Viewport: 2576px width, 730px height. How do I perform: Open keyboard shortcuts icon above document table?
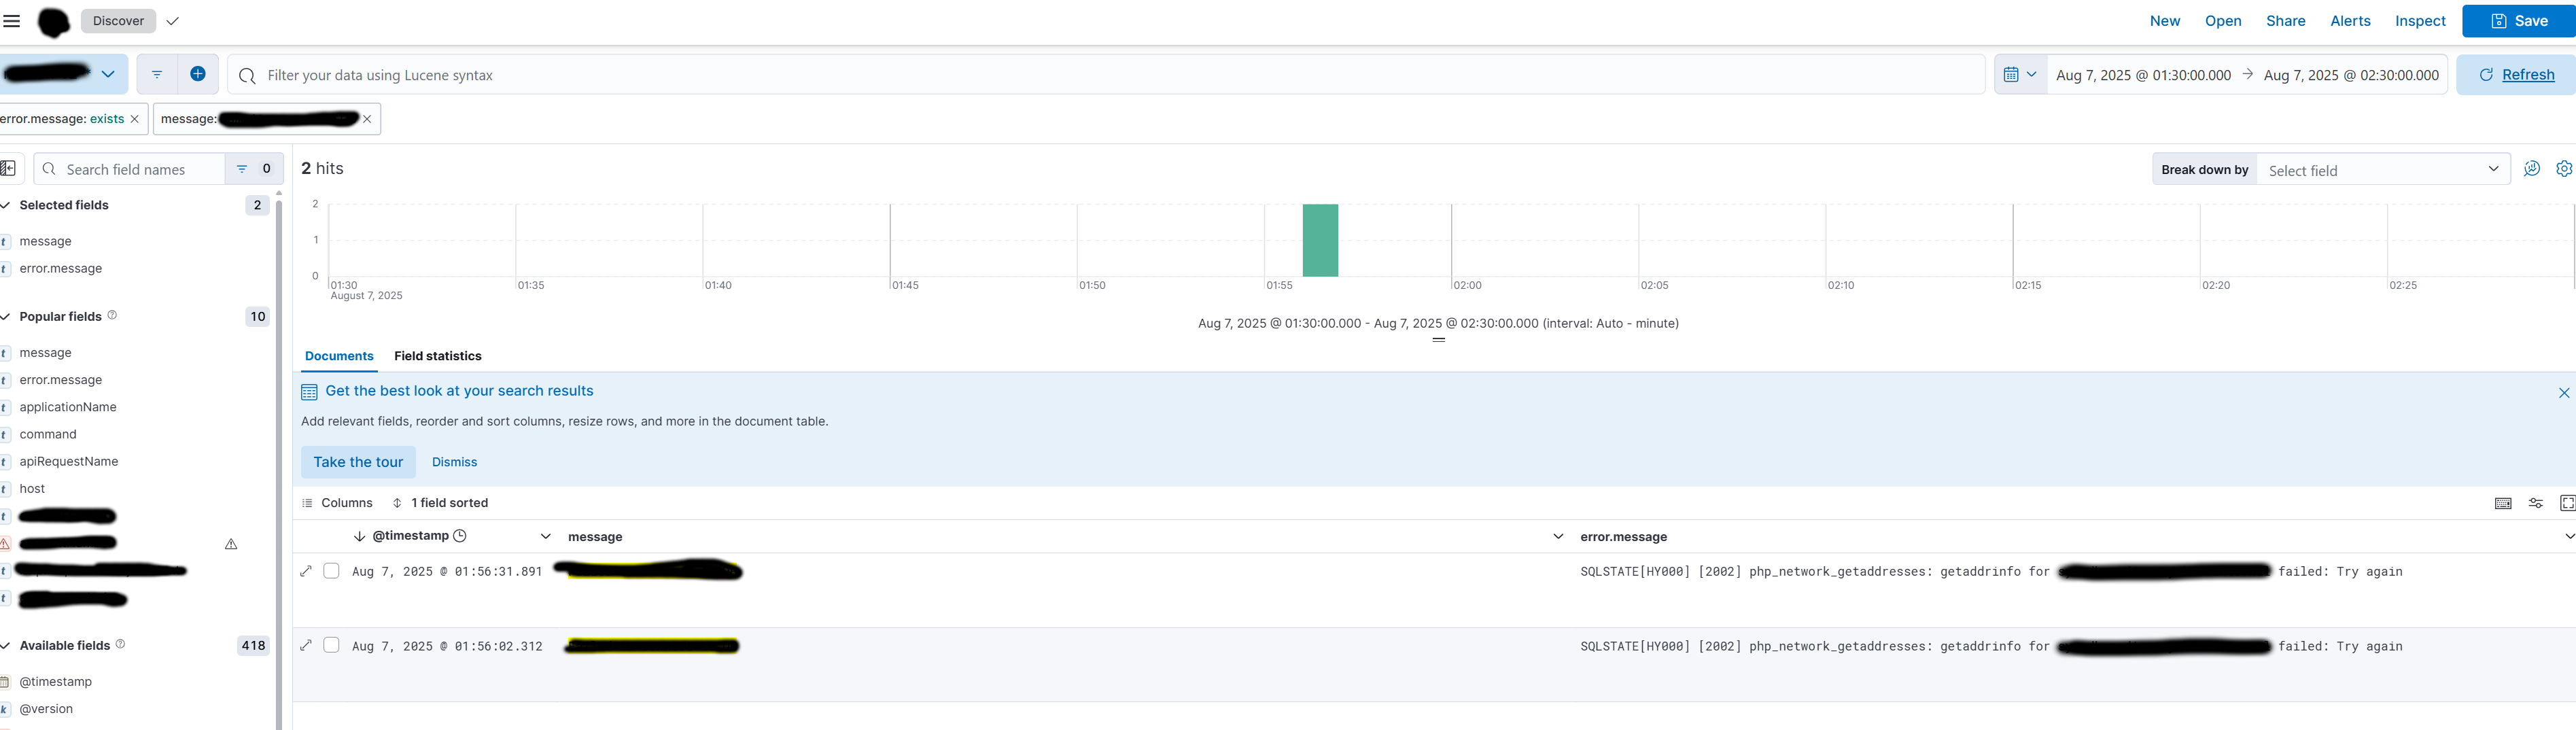(2503, 503)
